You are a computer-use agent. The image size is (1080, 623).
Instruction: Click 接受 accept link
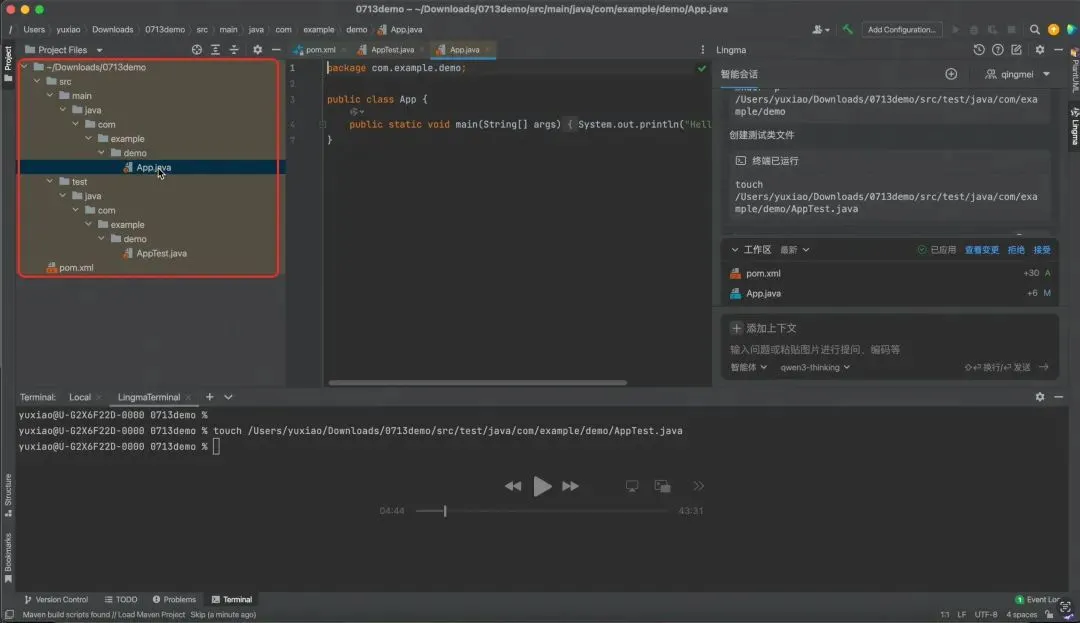[1041, 250]
